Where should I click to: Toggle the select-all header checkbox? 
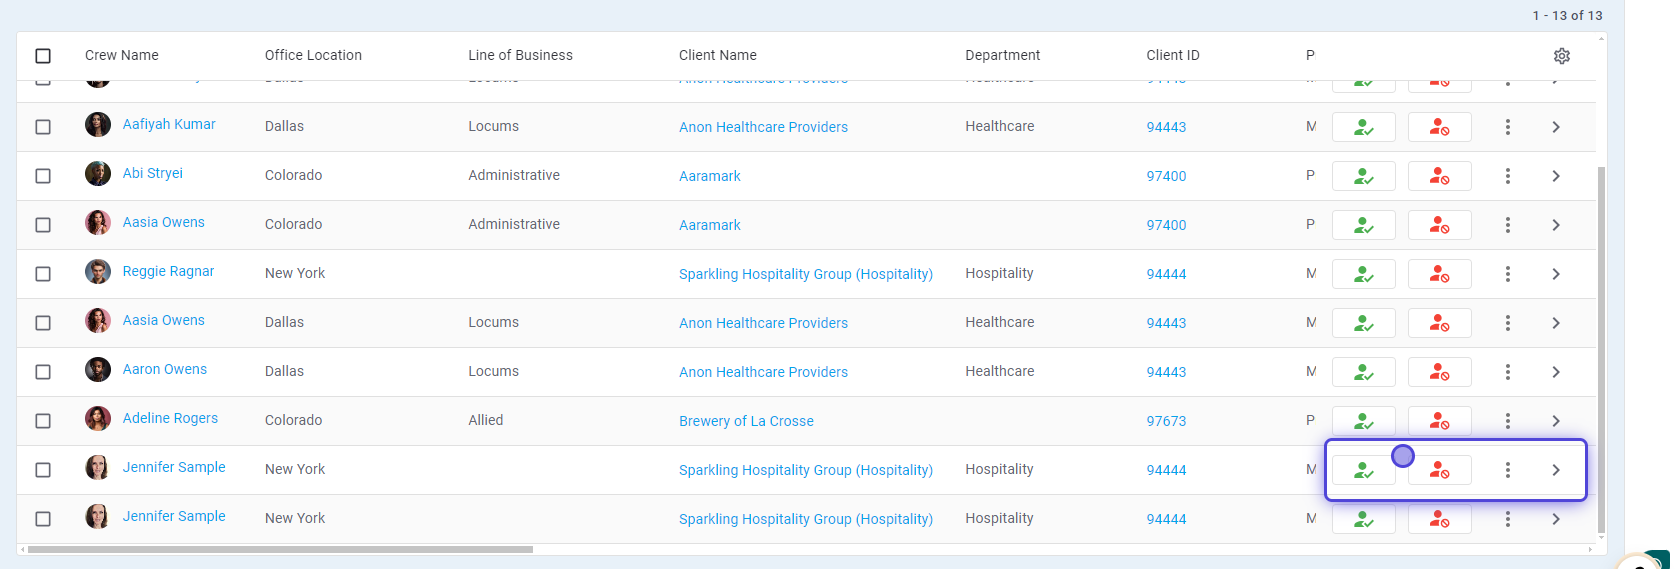click(43, 56)
